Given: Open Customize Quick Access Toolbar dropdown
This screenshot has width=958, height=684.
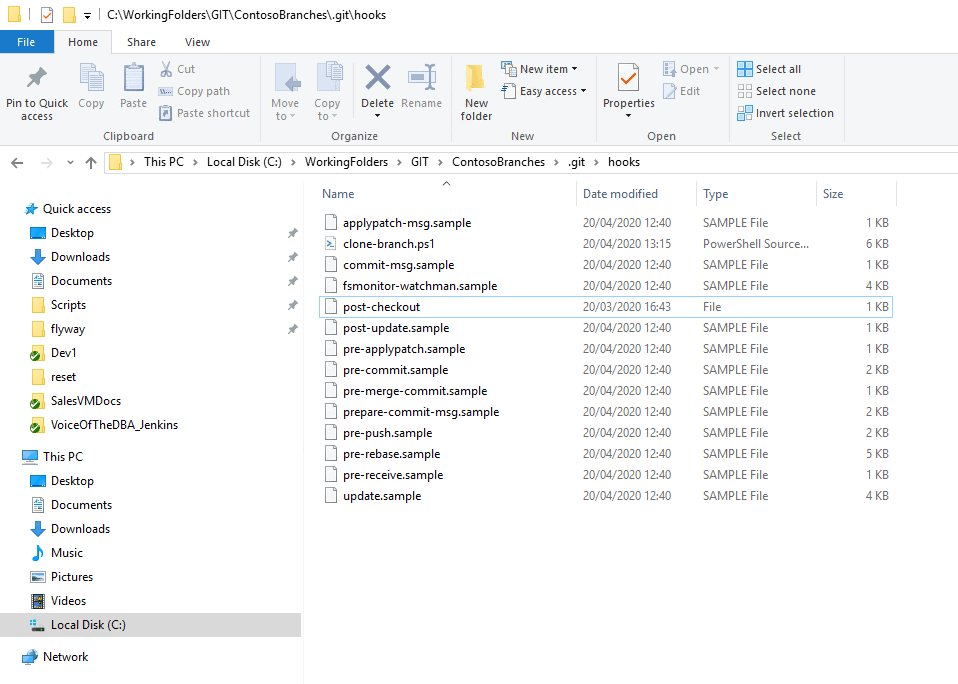Looking at the screenshot, I should click(x=87, y=15).
